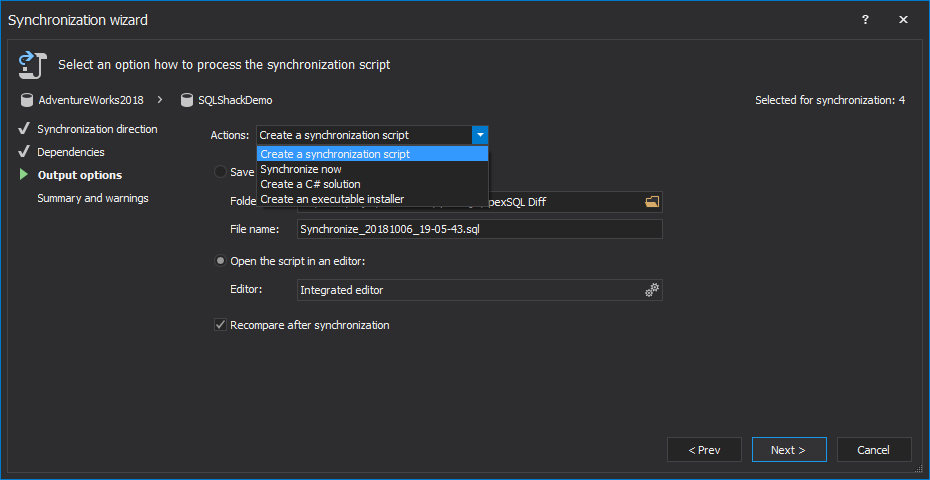Toggle Recompare after synchronization checkbox
The height and width of the screenshot is (480, 930).
pos(220,325)
